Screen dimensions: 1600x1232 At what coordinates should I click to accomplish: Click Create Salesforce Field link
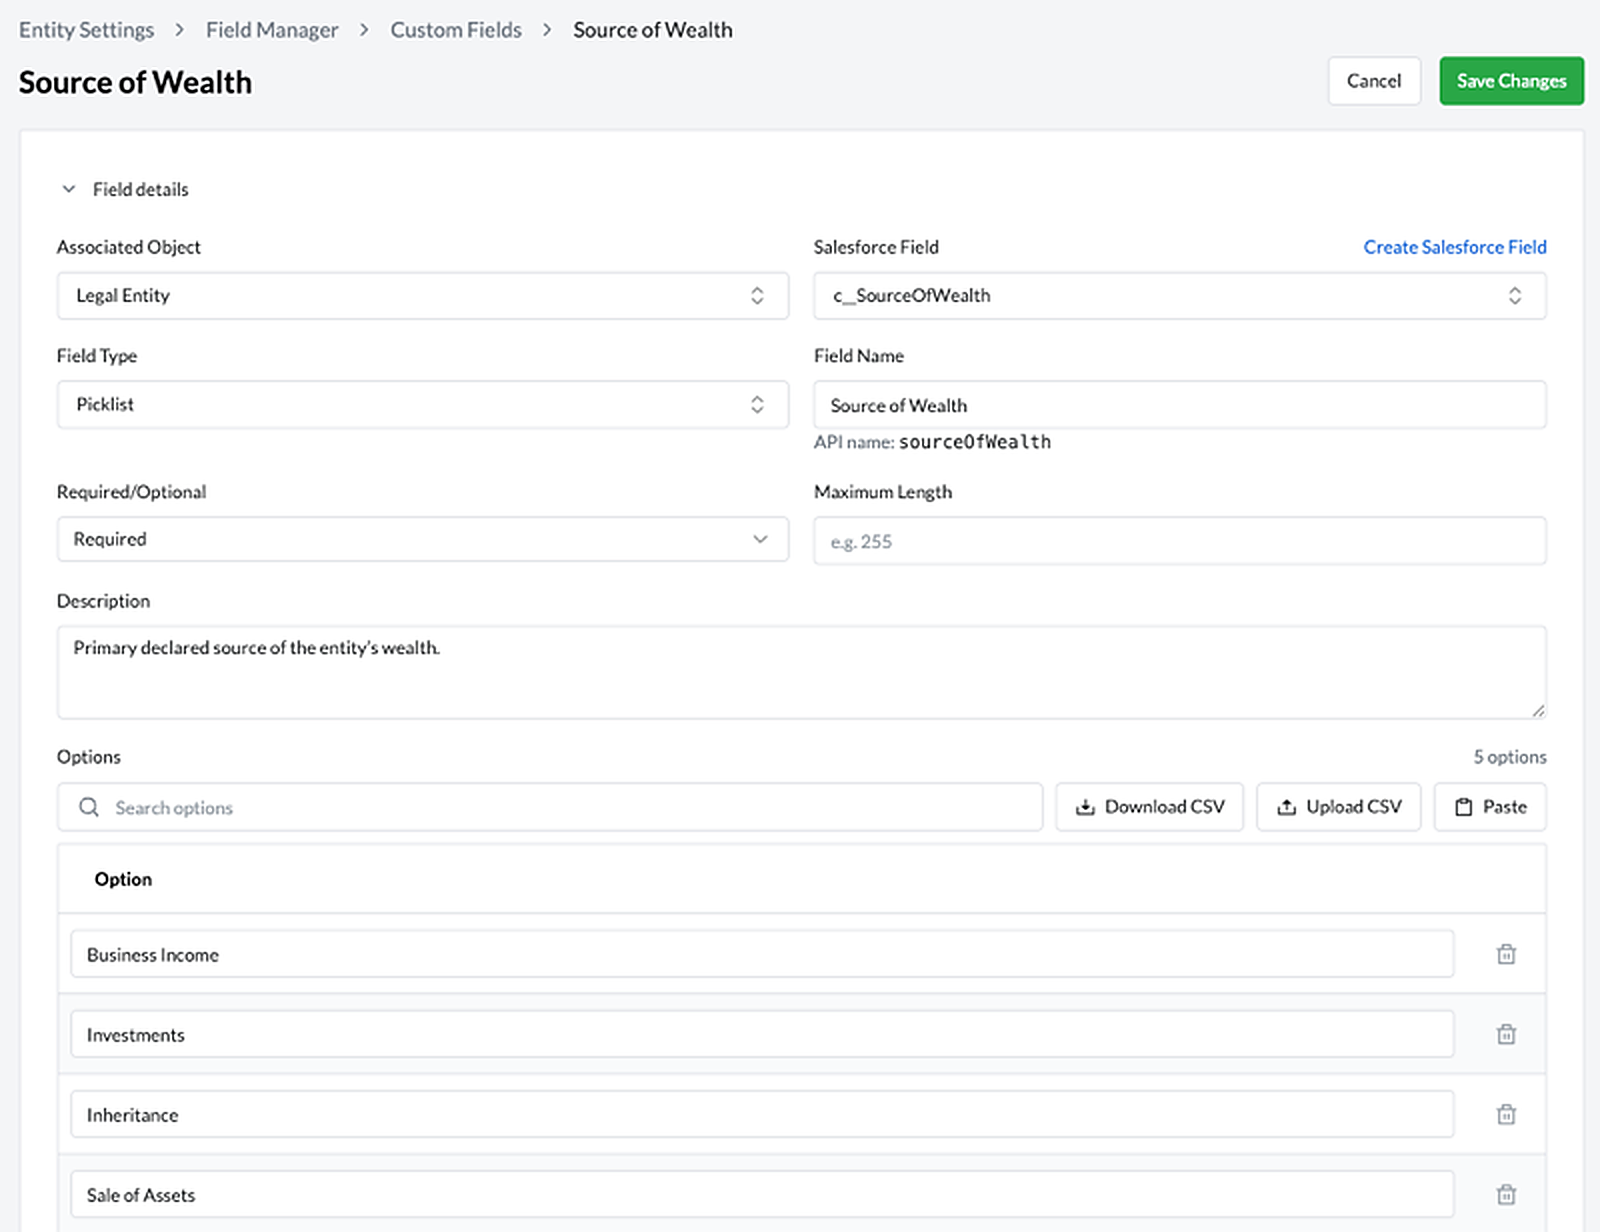[1455, 247]
